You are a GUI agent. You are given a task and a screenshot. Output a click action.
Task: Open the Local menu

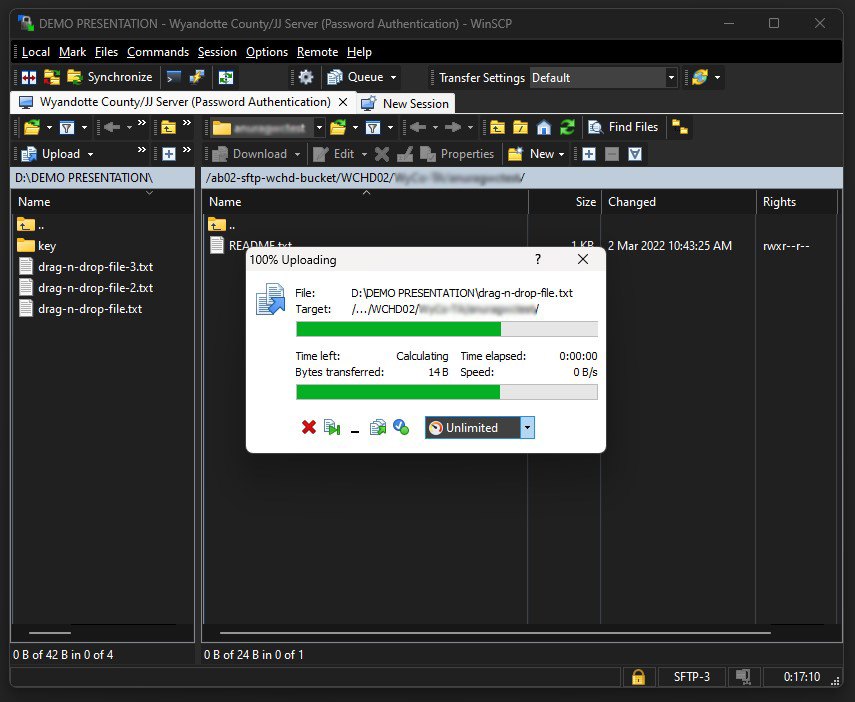pos(36,52)
